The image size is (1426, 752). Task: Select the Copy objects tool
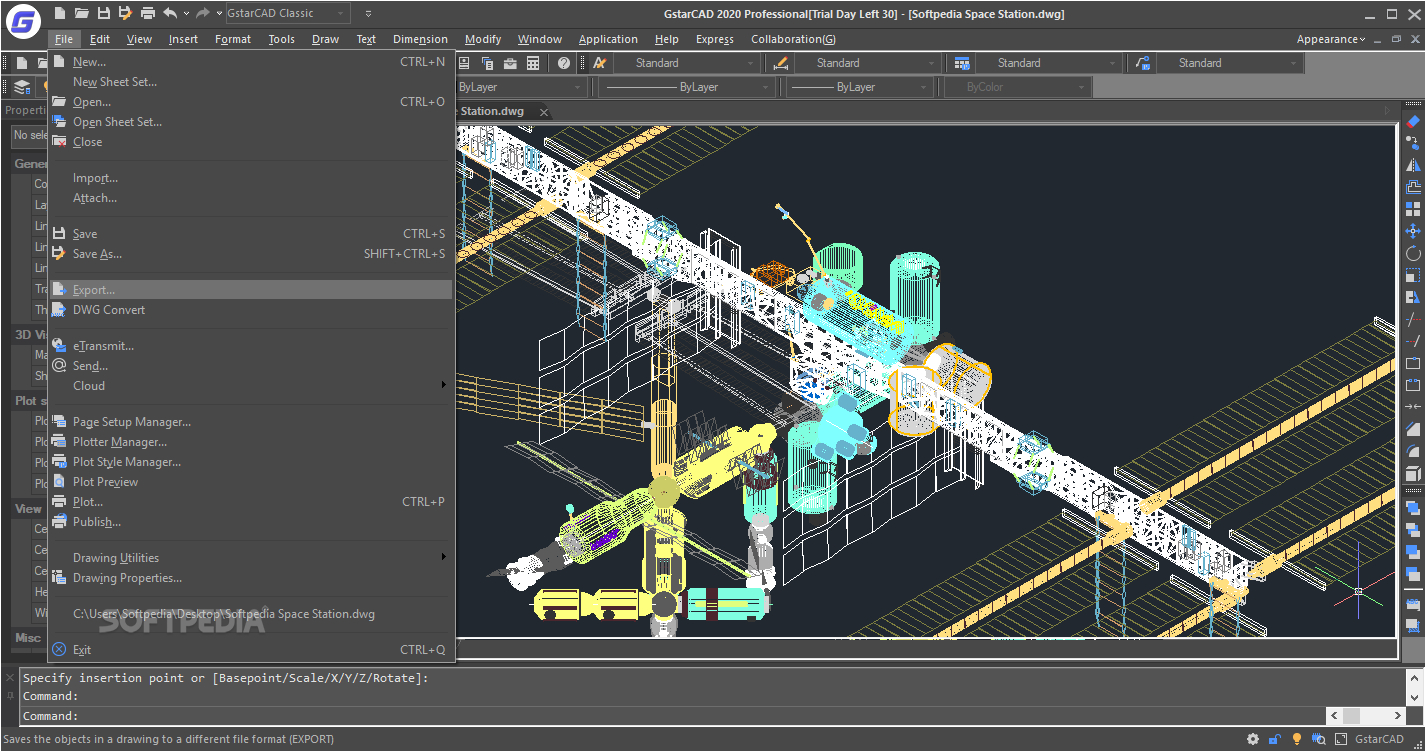pos(1413,143)
